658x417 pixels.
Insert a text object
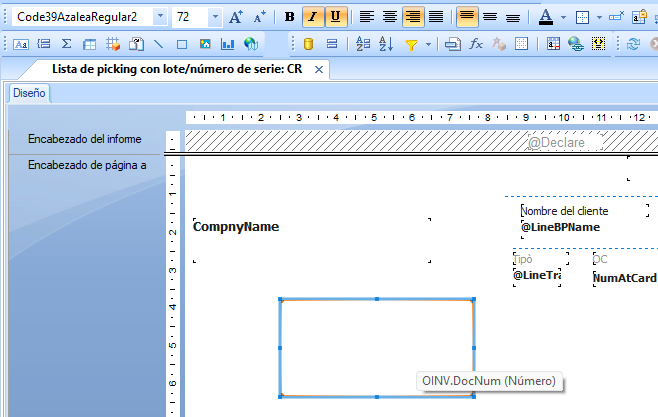pos(21,44)
